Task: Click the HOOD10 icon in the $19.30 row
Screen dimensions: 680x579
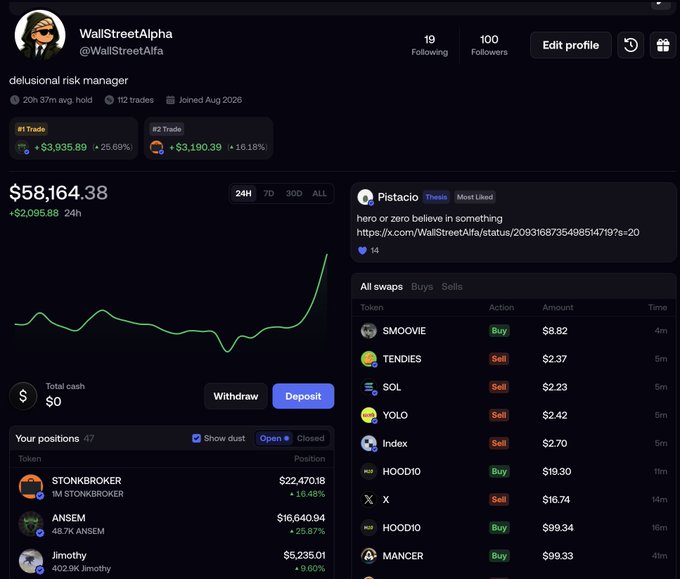Action: pos(369,471)
